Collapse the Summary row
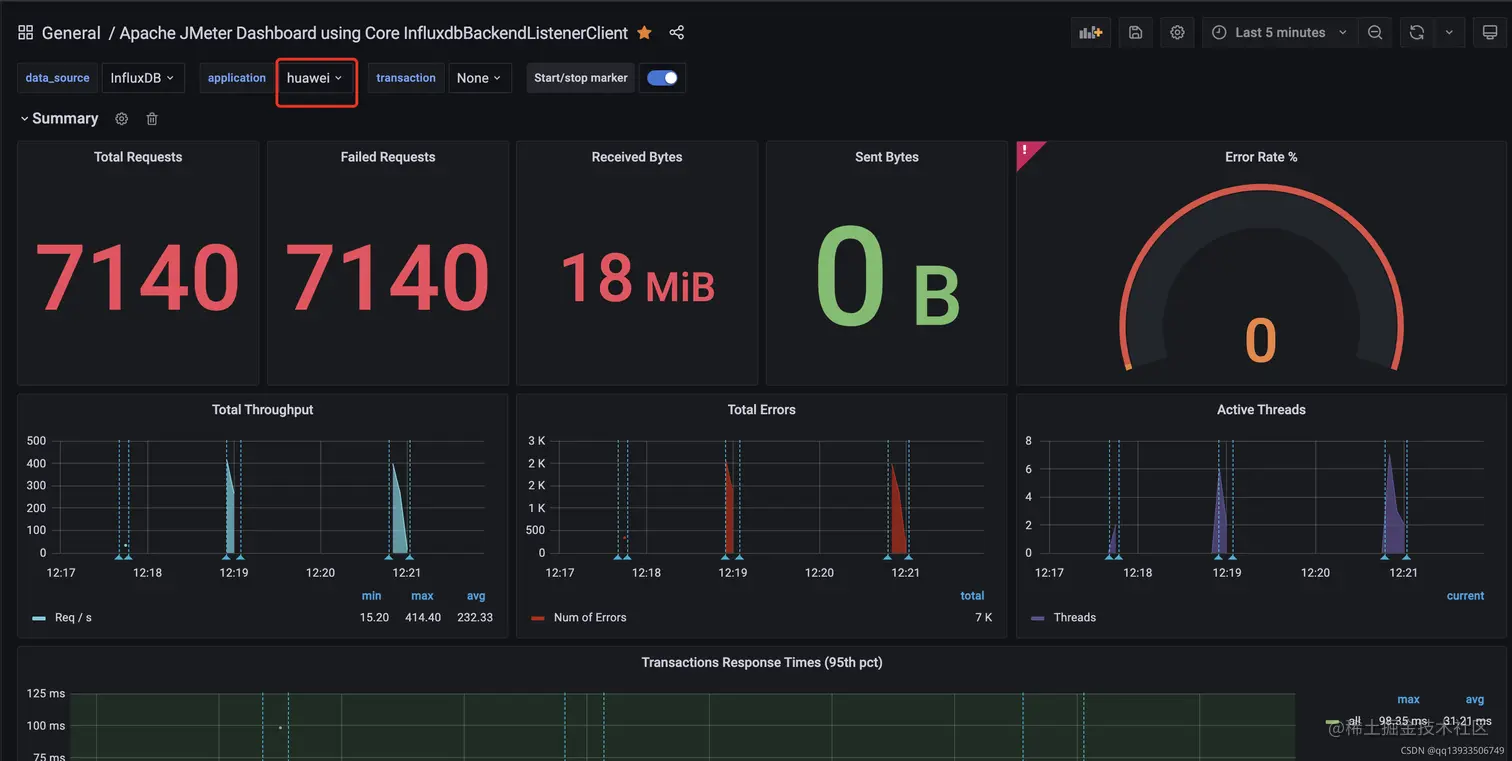The image size is (1512, 761). pyautogui.click(x=24, y=119)
